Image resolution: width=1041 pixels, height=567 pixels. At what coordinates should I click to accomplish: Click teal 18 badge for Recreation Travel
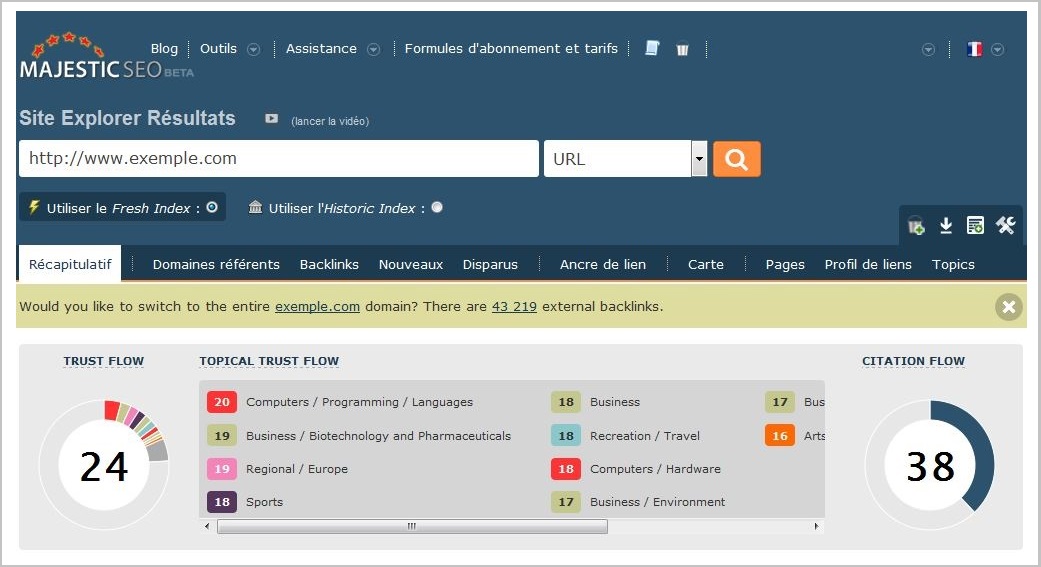[x=566, y=436]
